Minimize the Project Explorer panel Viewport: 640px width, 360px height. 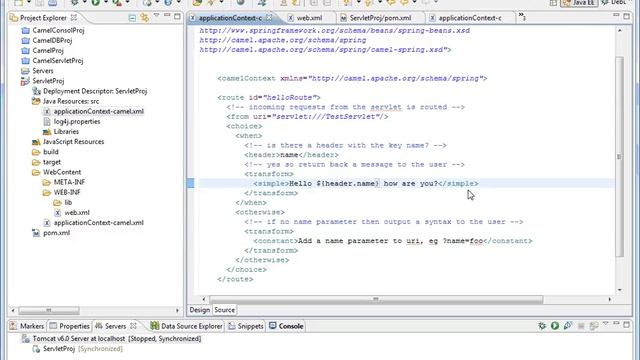point(167,16)
